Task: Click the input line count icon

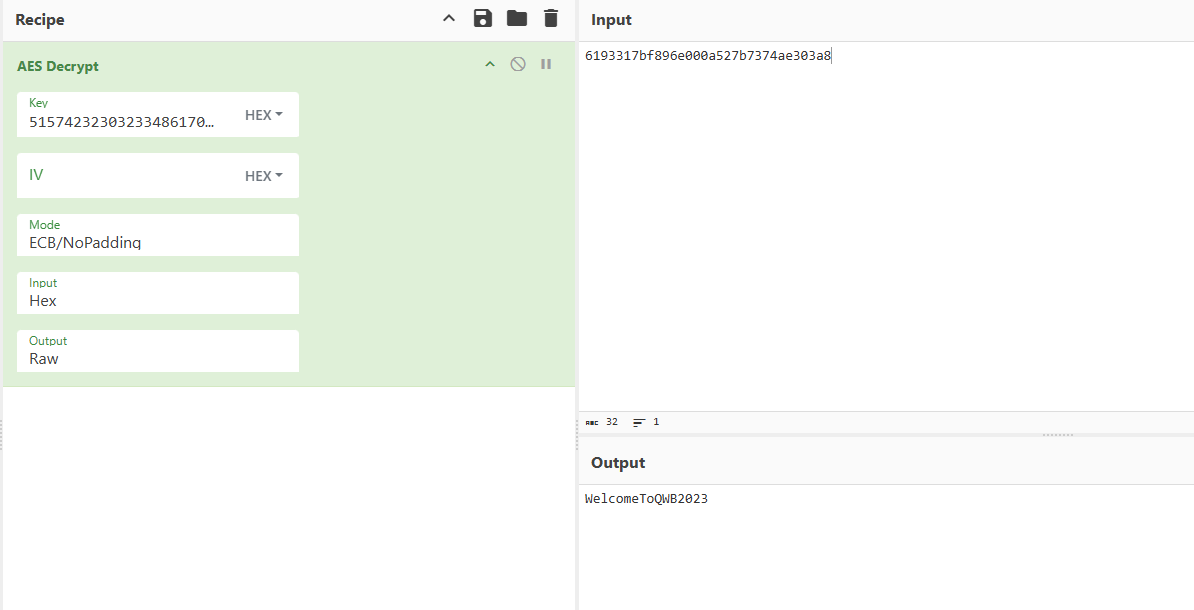Action: pos(639,423)
